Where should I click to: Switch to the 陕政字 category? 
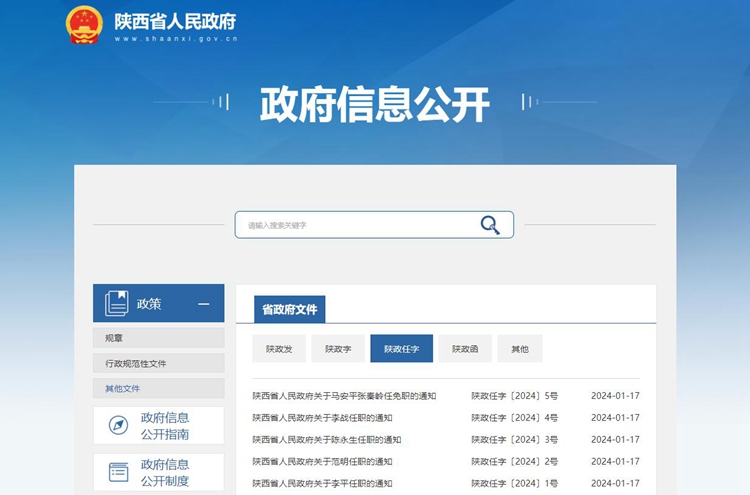tap(338, 349)
